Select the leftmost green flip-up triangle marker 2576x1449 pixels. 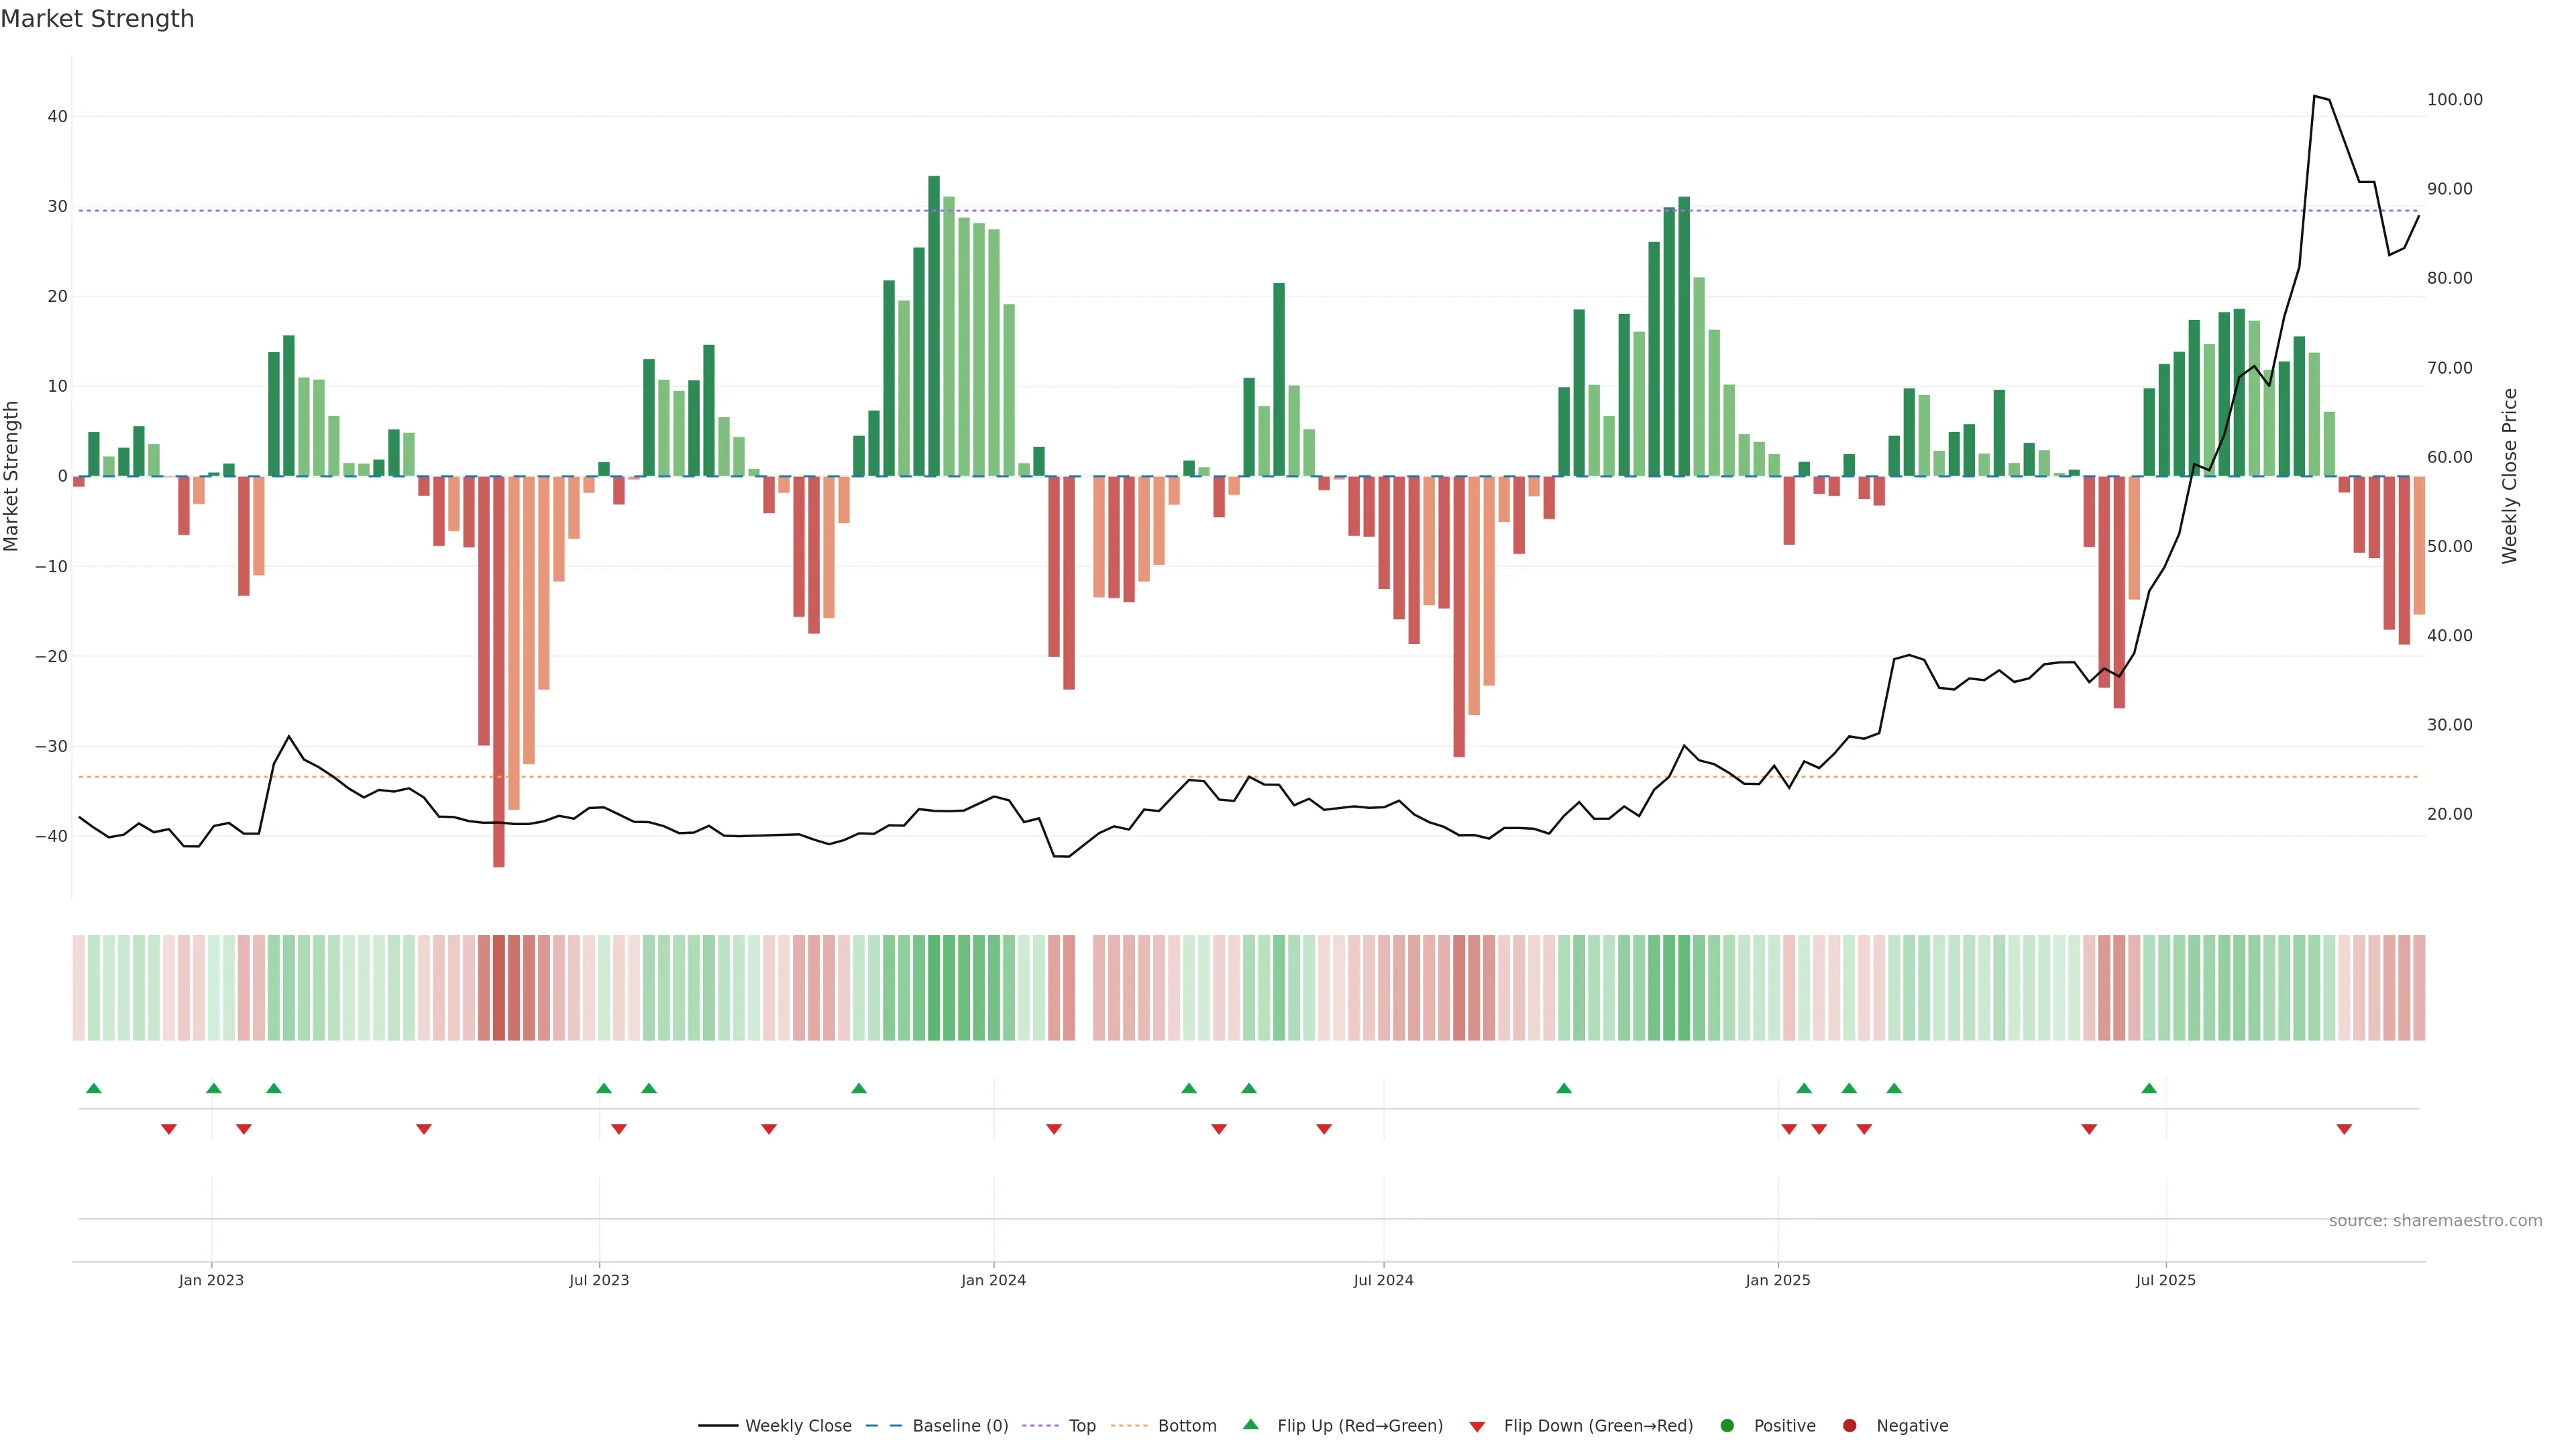(94, 1088)
